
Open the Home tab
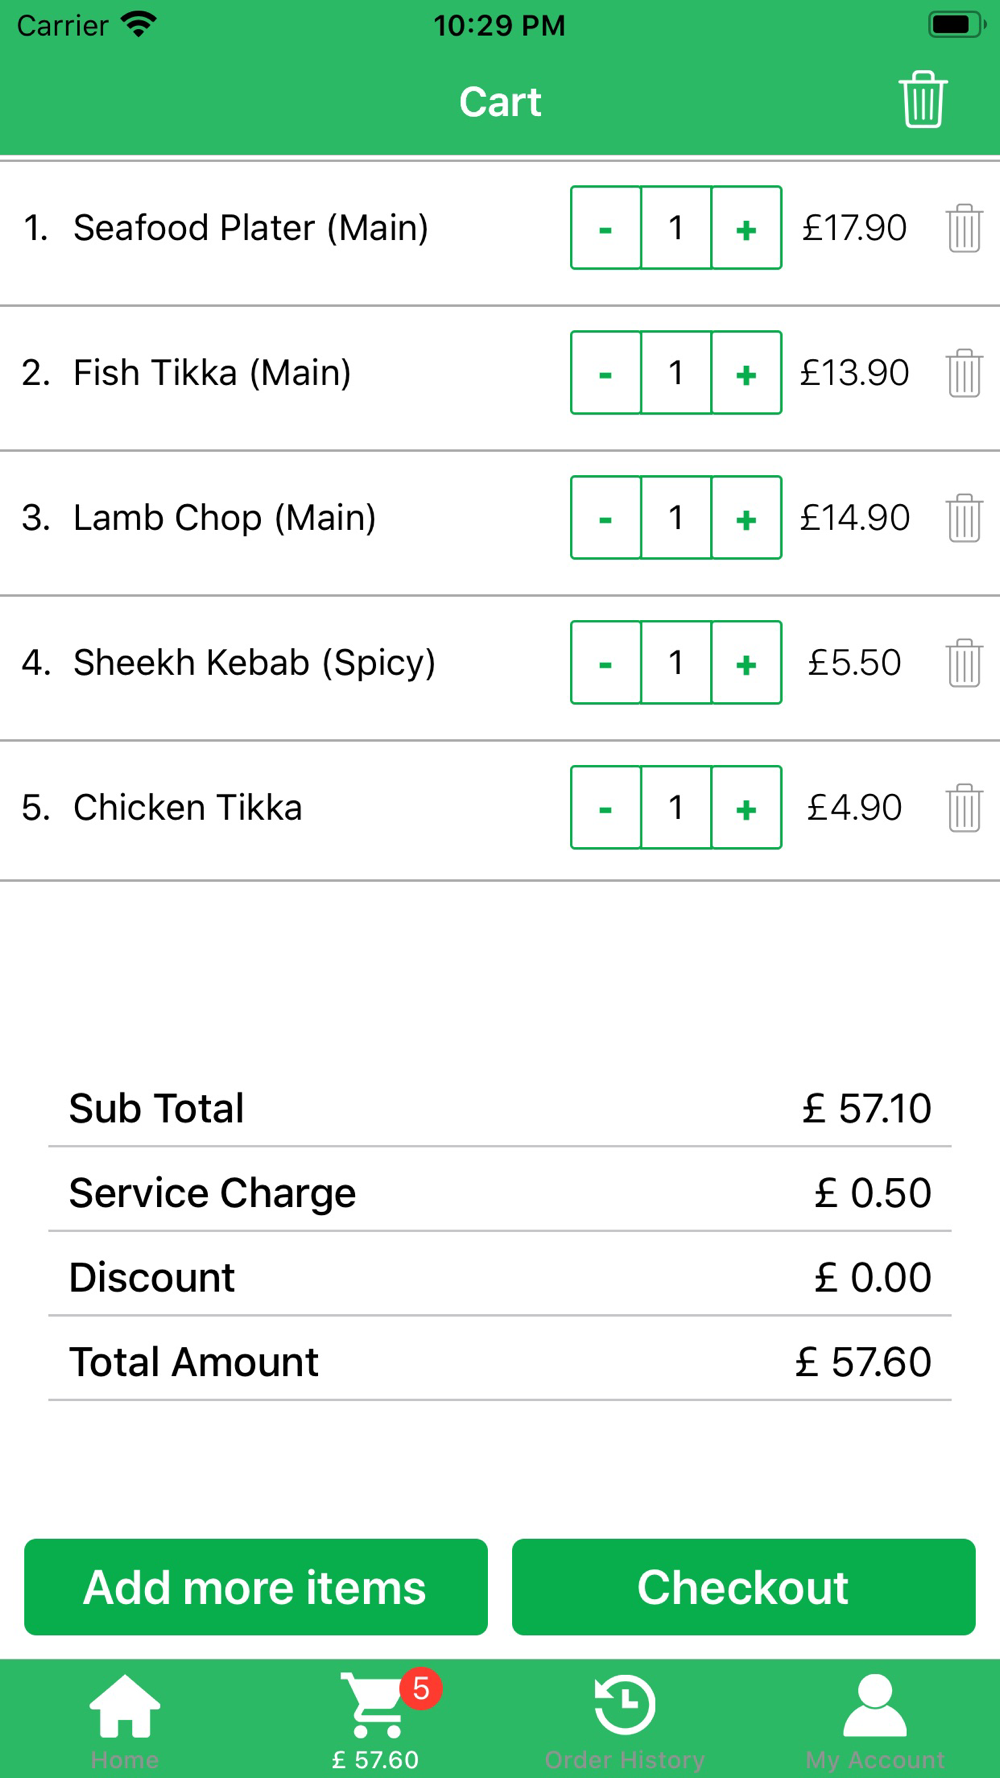click(125, 1719)
